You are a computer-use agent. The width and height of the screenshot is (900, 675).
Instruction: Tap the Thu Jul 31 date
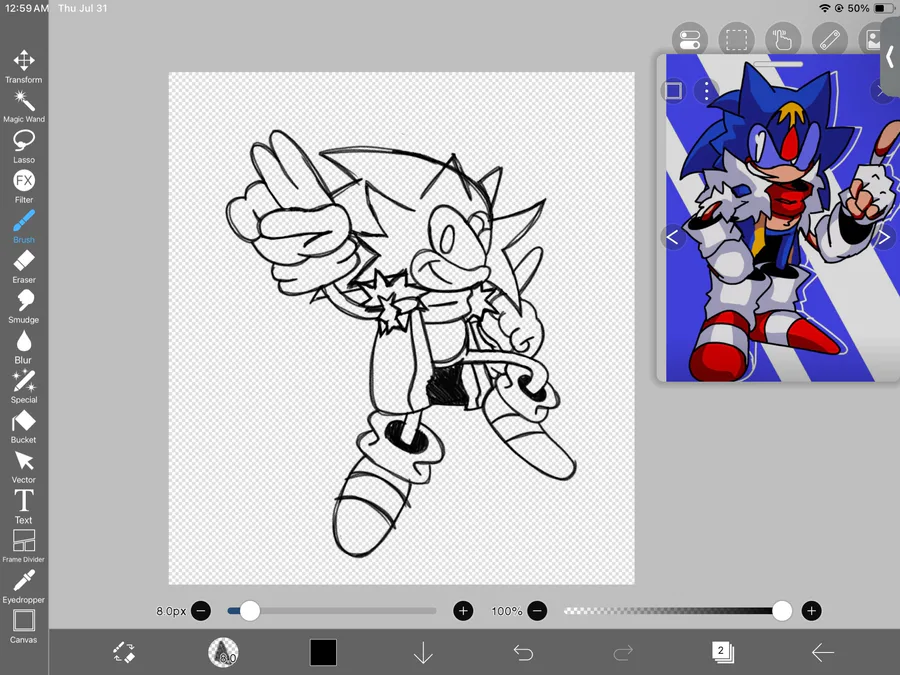tap(83, 8)
